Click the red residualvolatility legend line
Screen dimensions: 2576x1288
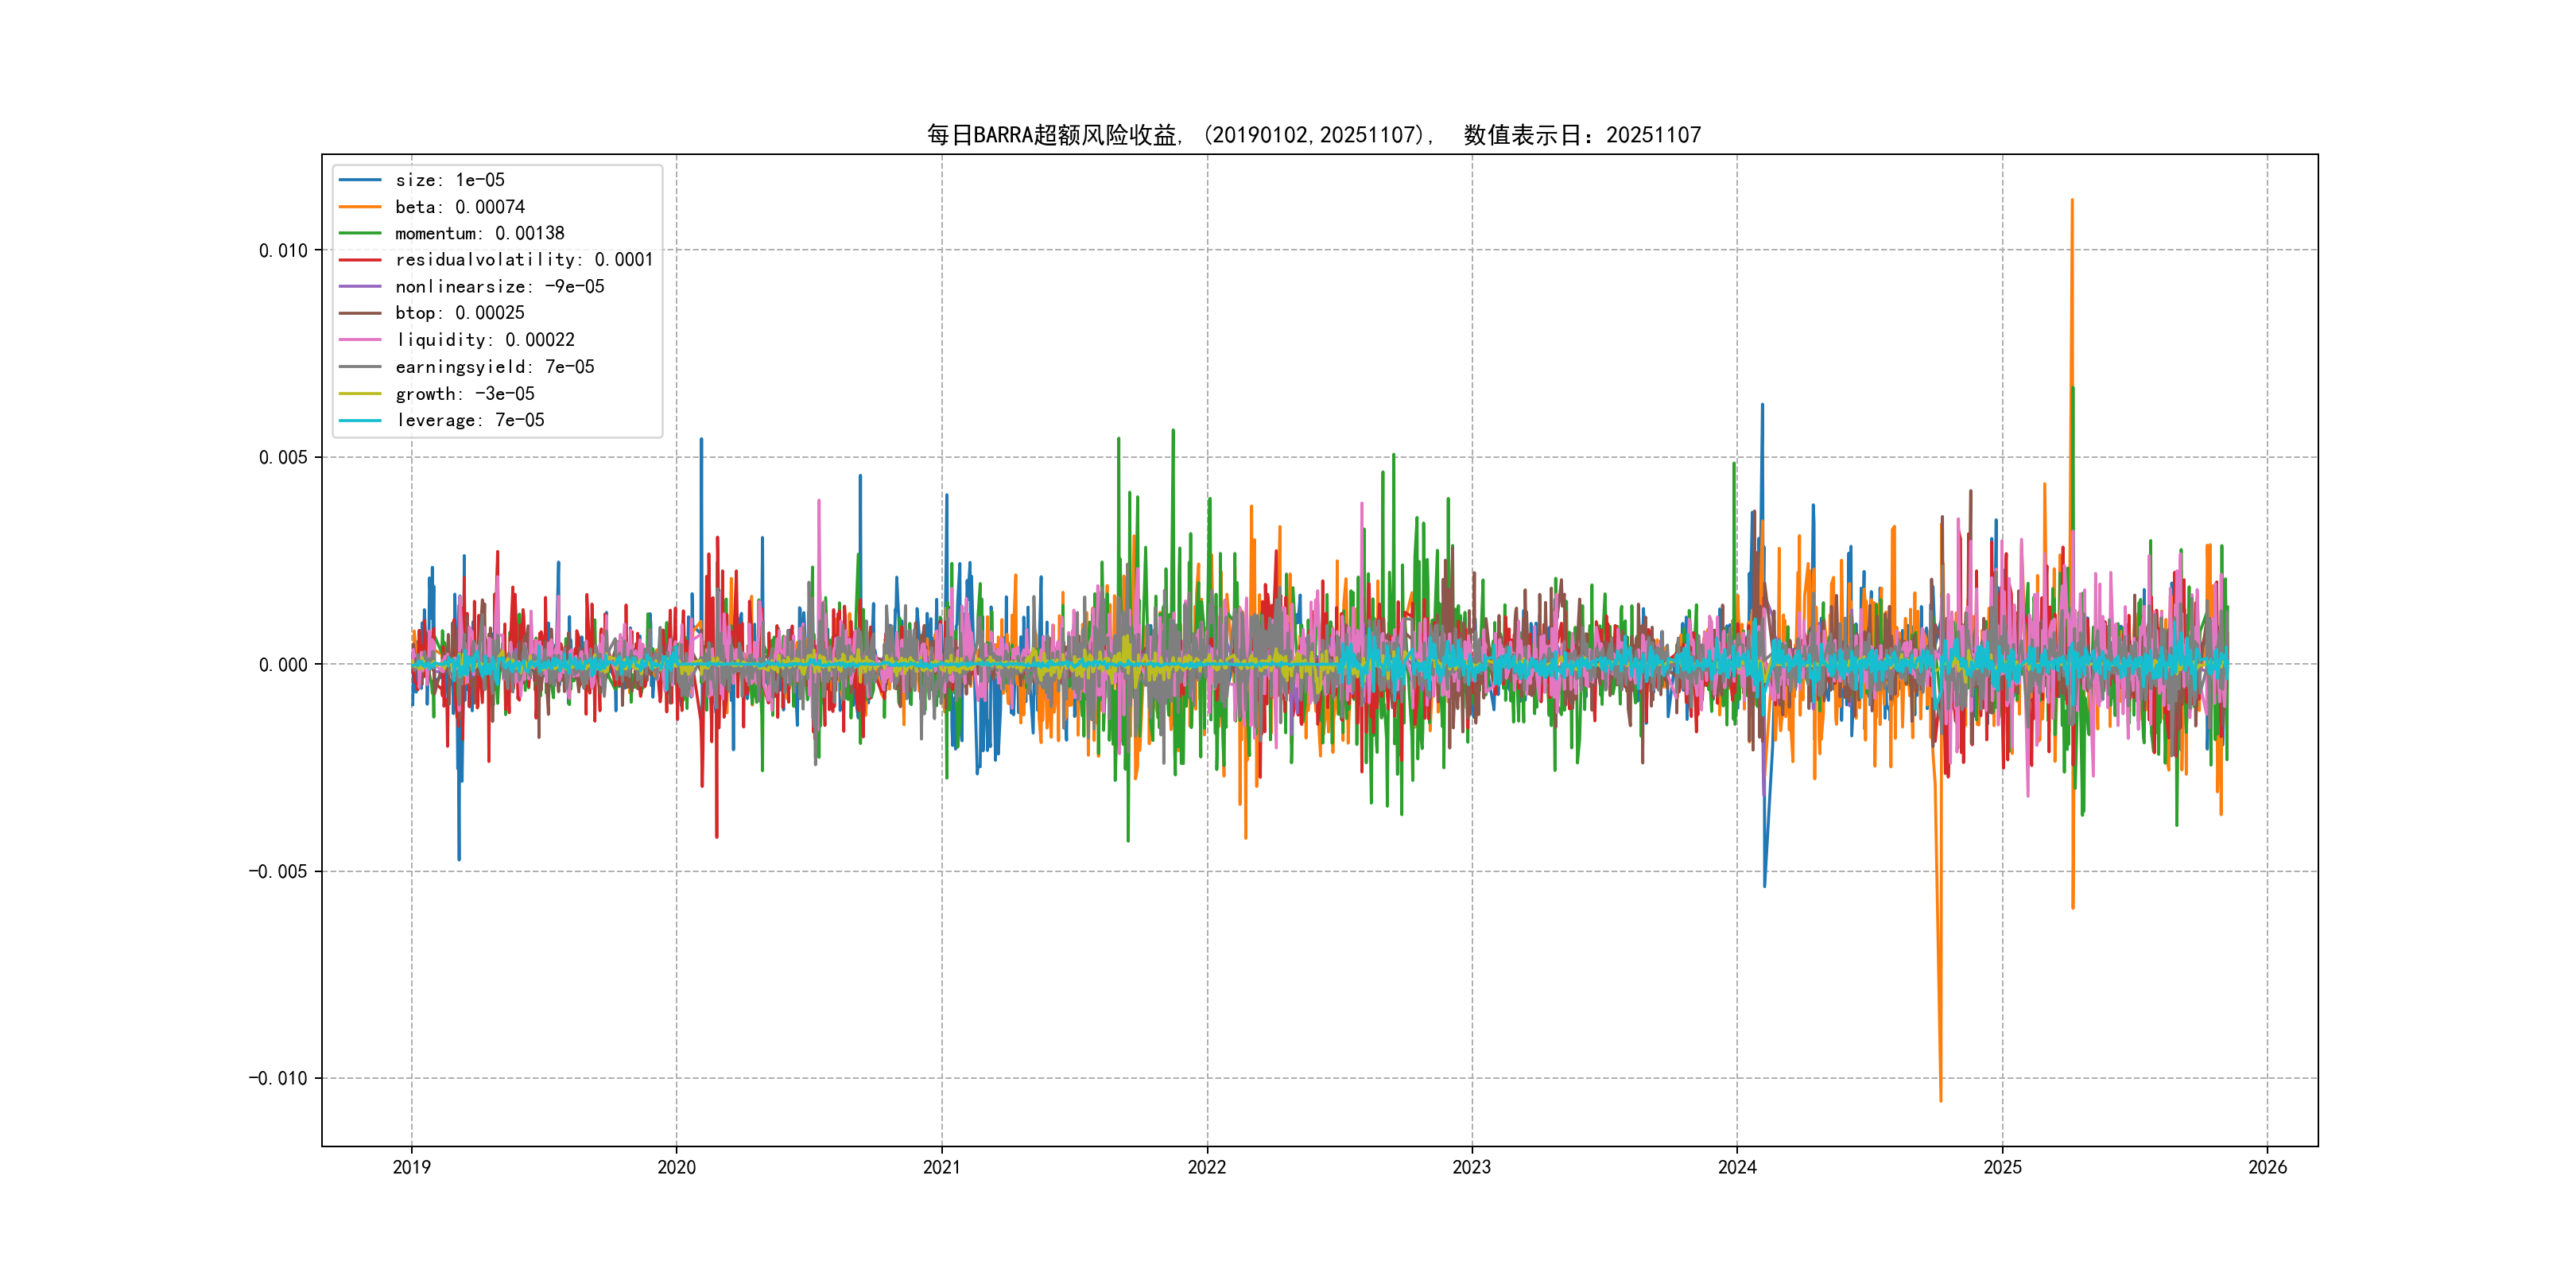[360, 260]
